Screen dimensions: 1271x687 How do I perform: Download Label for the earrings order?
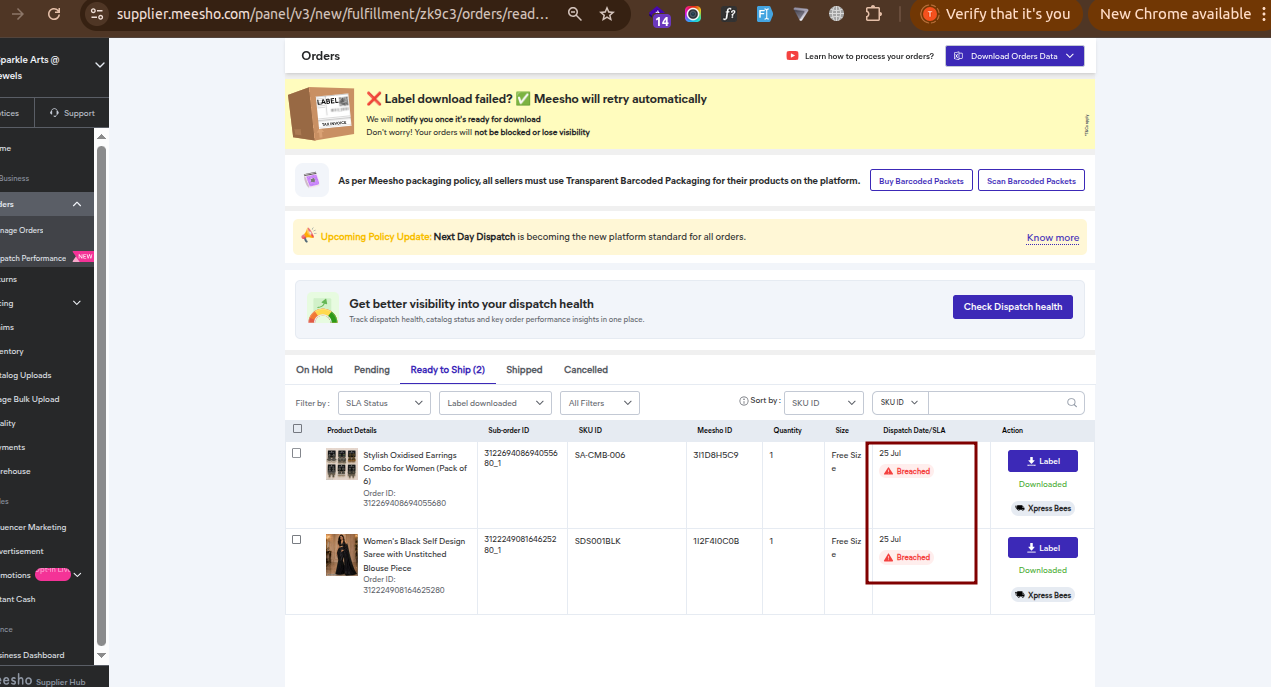pyautogui.click(x=1043, y=461)
